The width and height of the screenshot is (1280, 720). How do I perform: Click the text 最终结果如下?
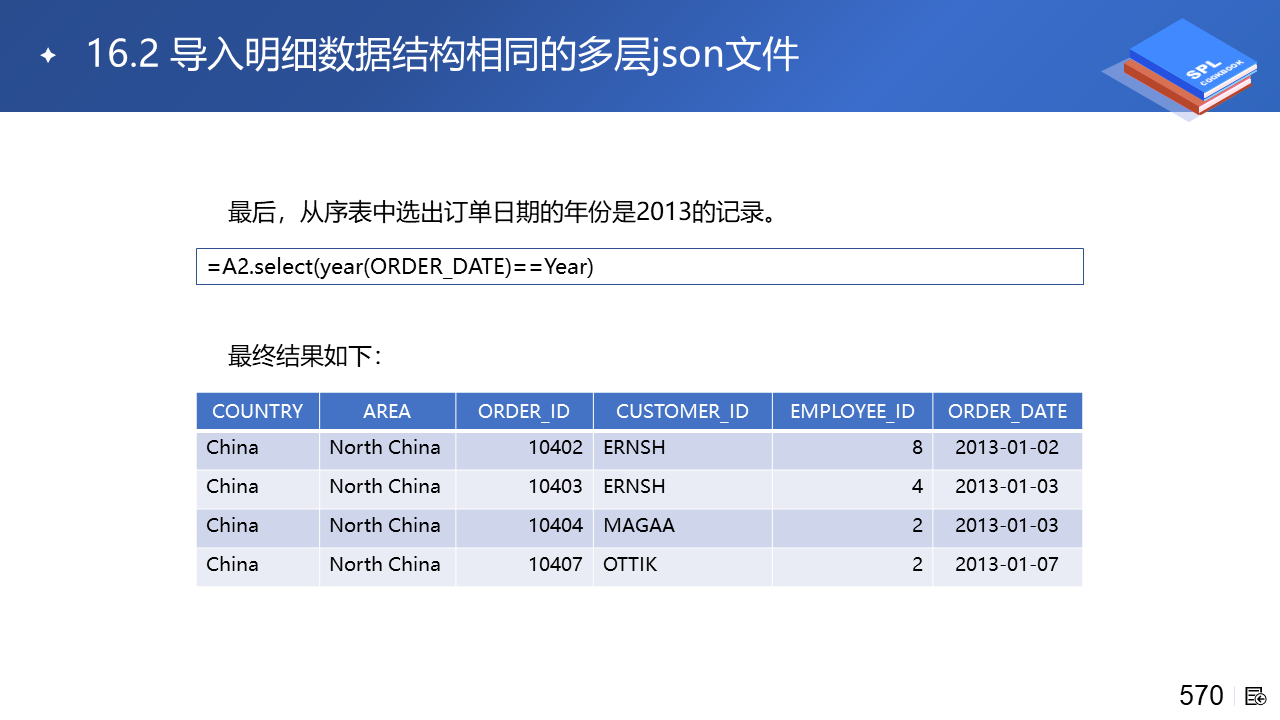point(305,356)
